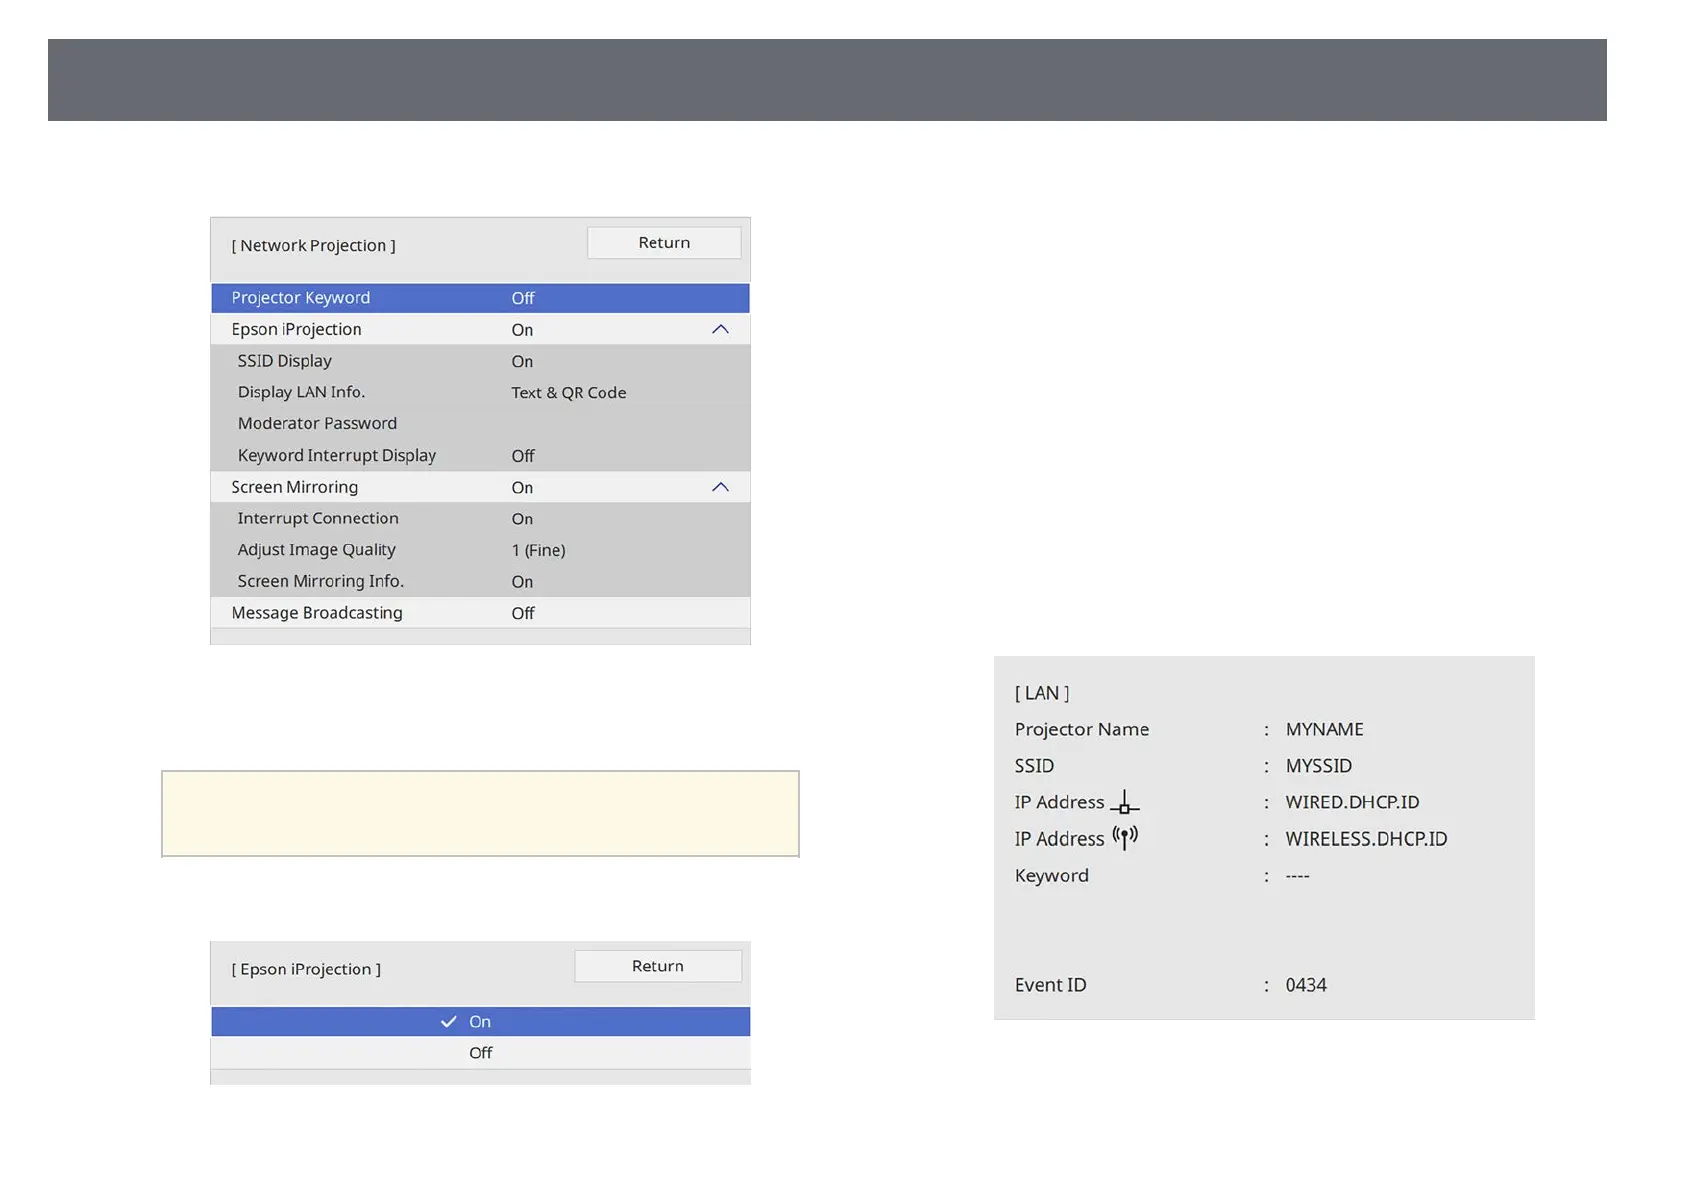Select the Off option for Epson iProjection
Image resolution: width=1684 pixels, height=1190 pixels.
[480, 1053]
